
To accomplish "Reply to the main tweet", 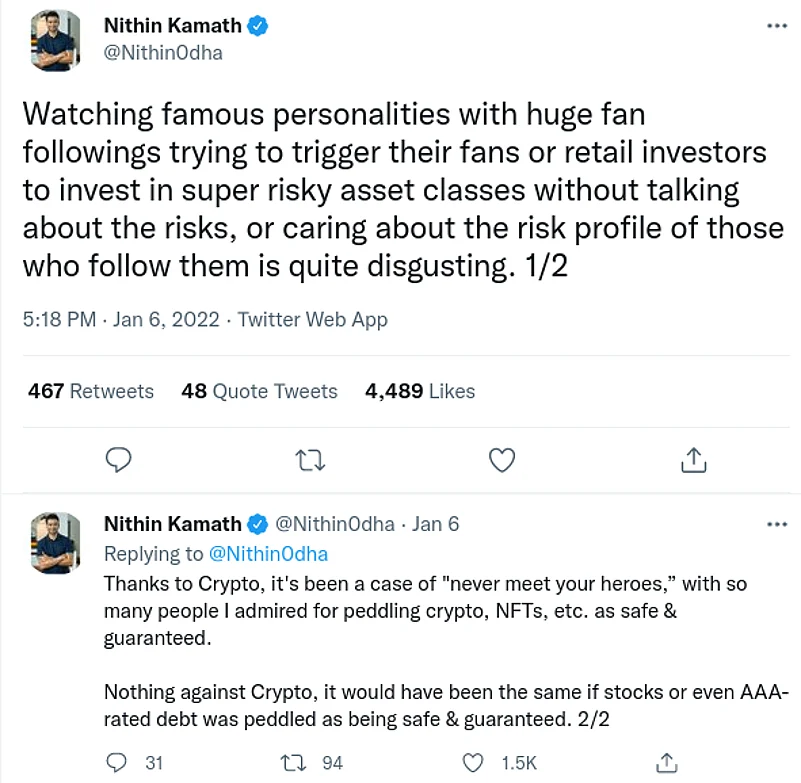I will click(119, 459).
